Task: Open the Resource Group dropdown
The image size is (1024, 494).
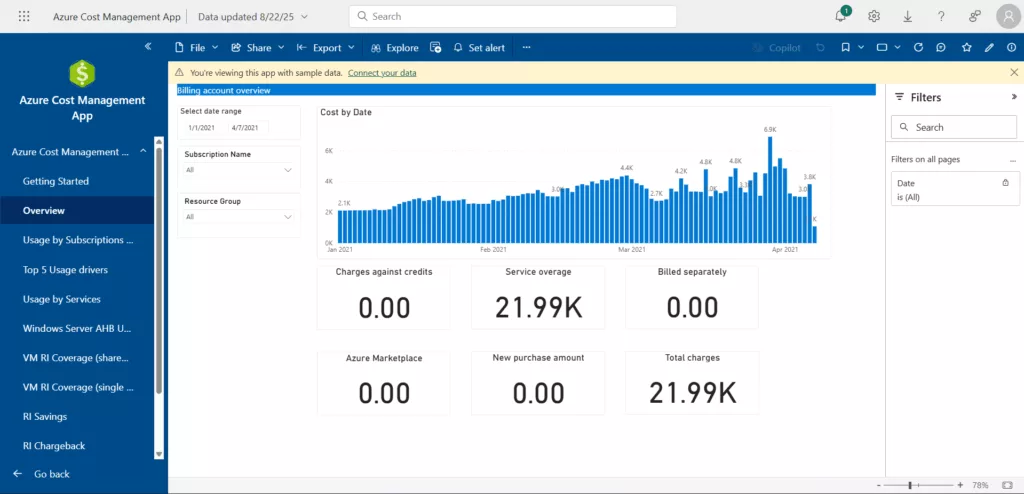Action: [239, 216]
